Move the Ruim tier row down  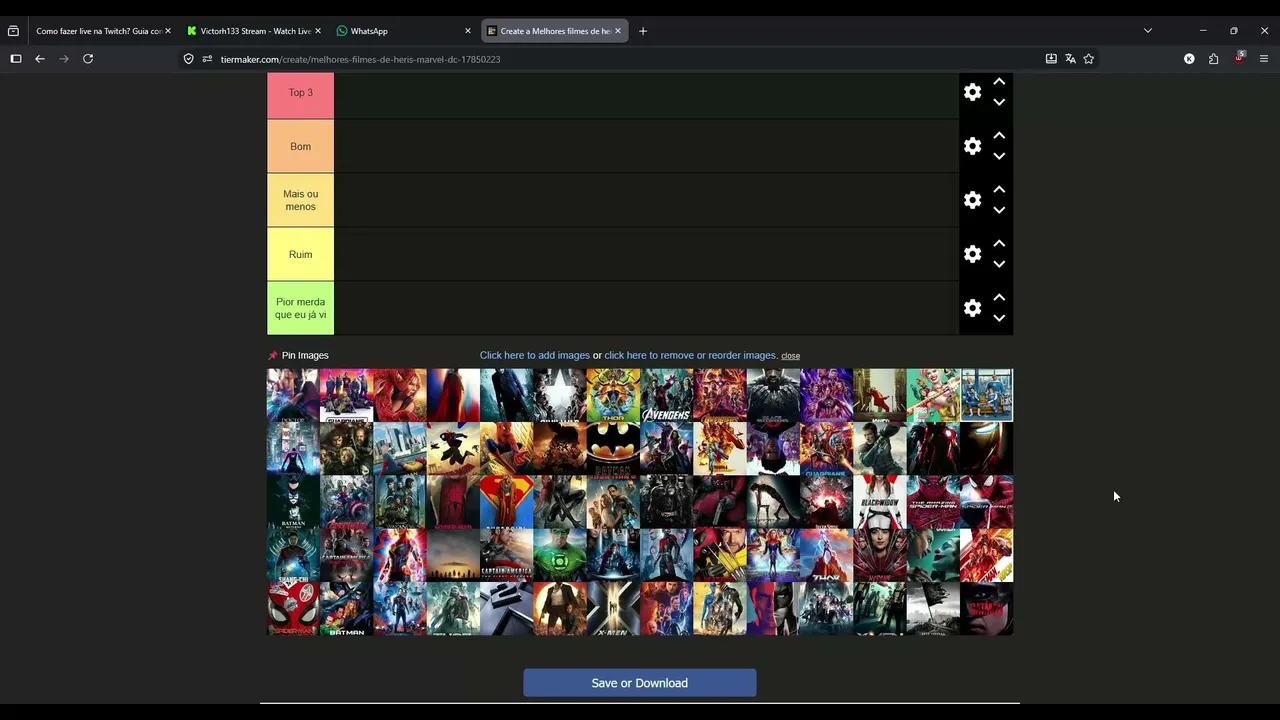click(x=999, y=264)
